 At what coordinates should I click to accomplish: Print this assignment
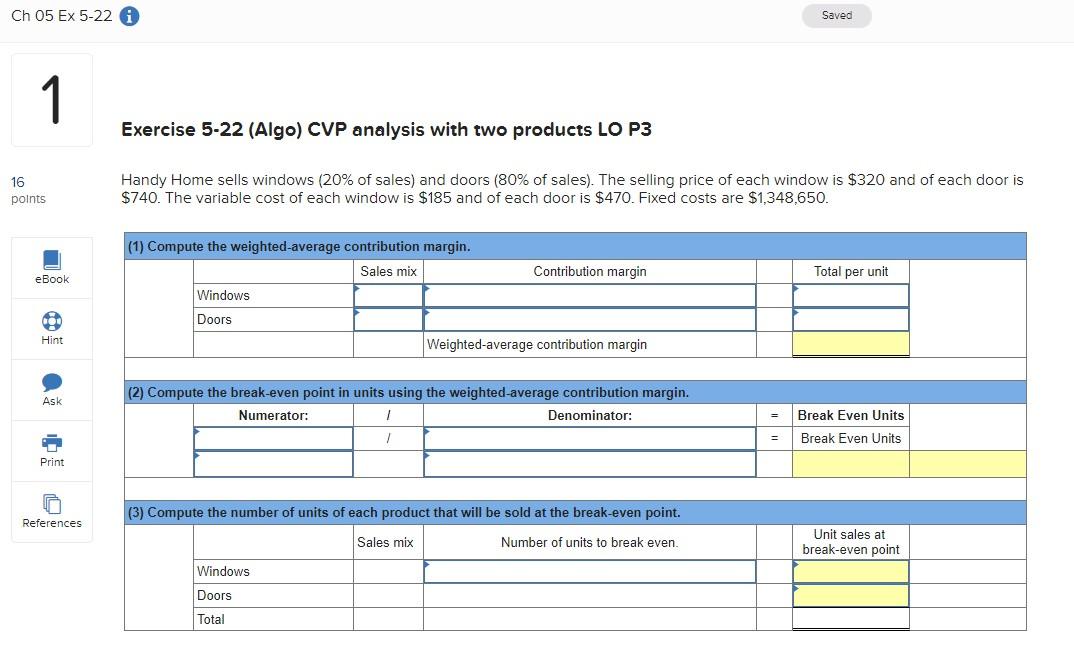[51, 450]
